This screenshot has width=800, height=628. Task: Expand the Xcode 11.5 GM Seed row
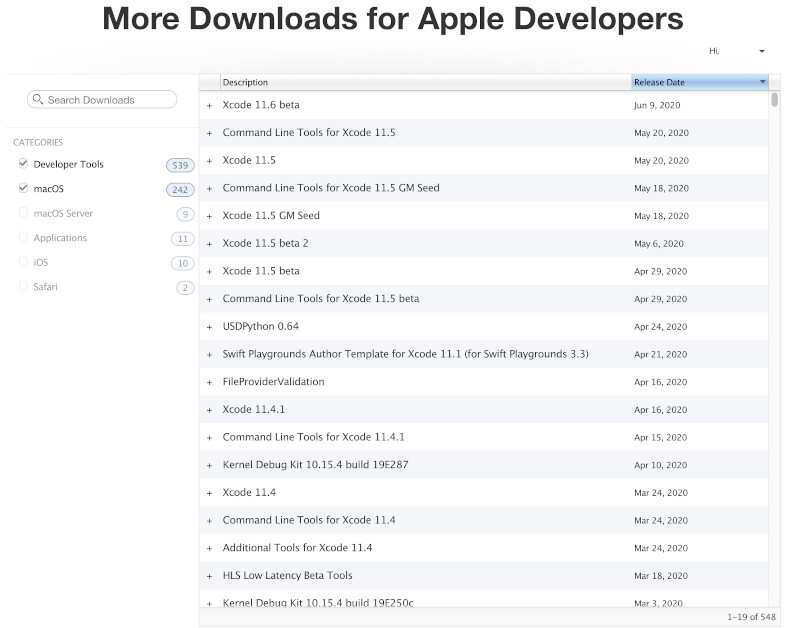[209, 216]
